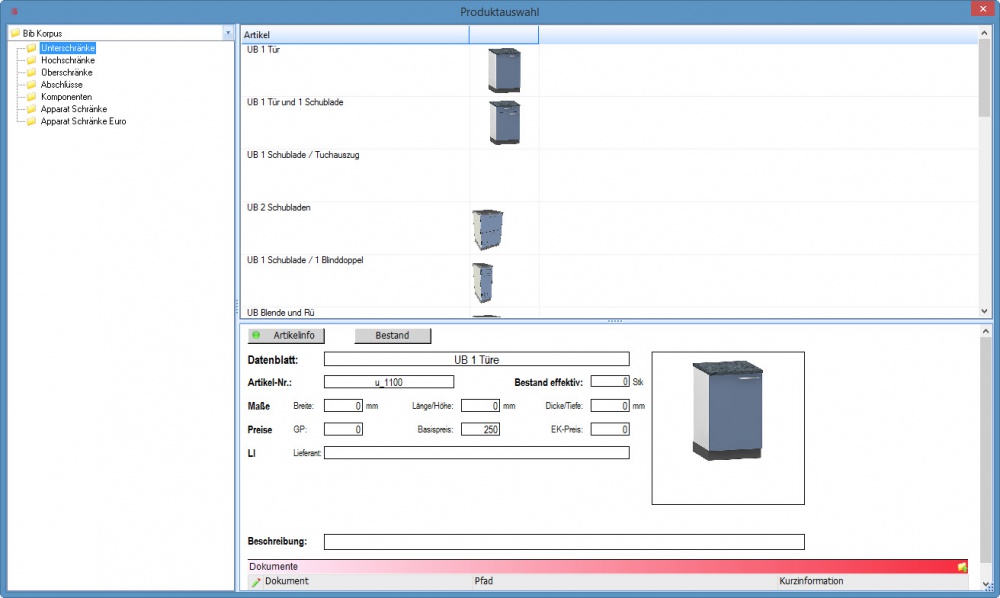This screenshot has width=1000, height=598.
Task: Click the Breite input field
Action: click(343, 405)
